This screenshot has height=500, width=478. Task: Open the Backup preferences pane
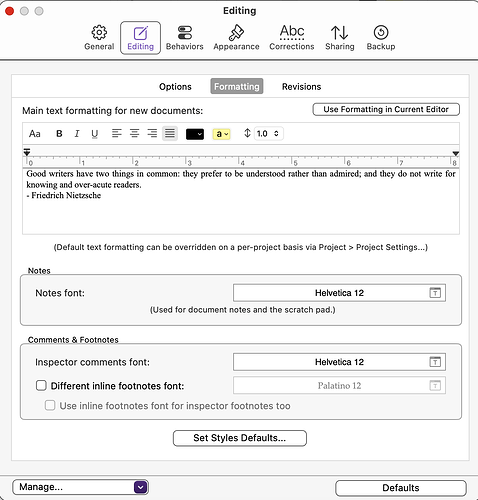pyautogui.click(x=381, y=38)
